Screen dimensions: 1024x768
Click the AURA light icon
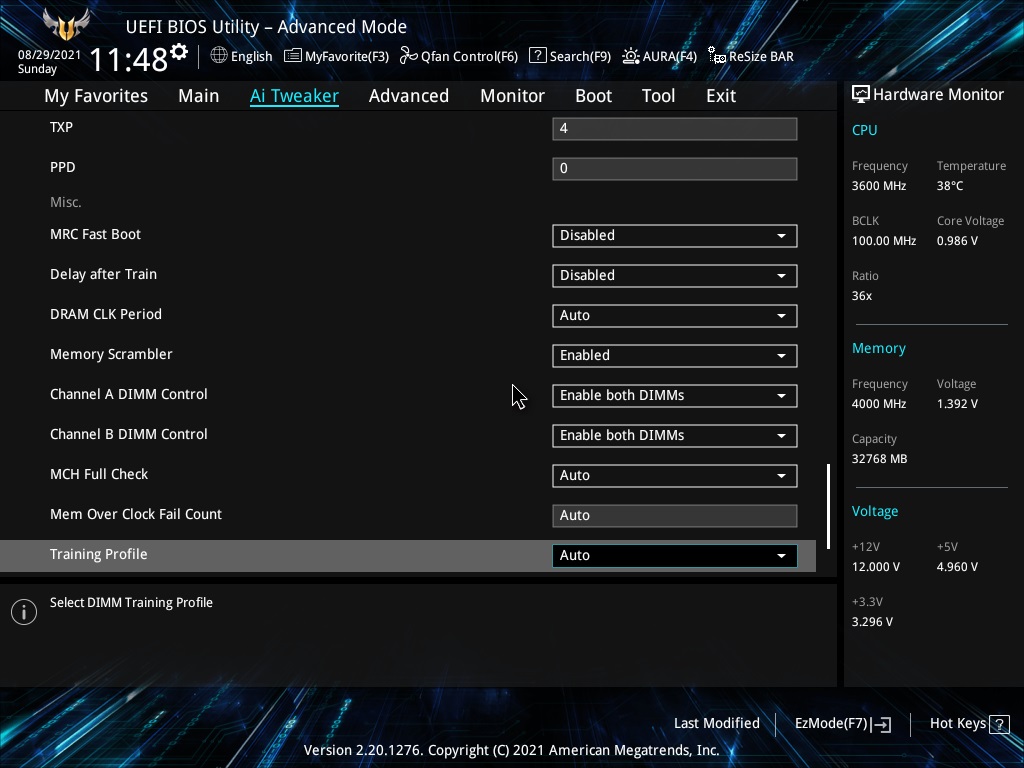[x=630, y=56]
